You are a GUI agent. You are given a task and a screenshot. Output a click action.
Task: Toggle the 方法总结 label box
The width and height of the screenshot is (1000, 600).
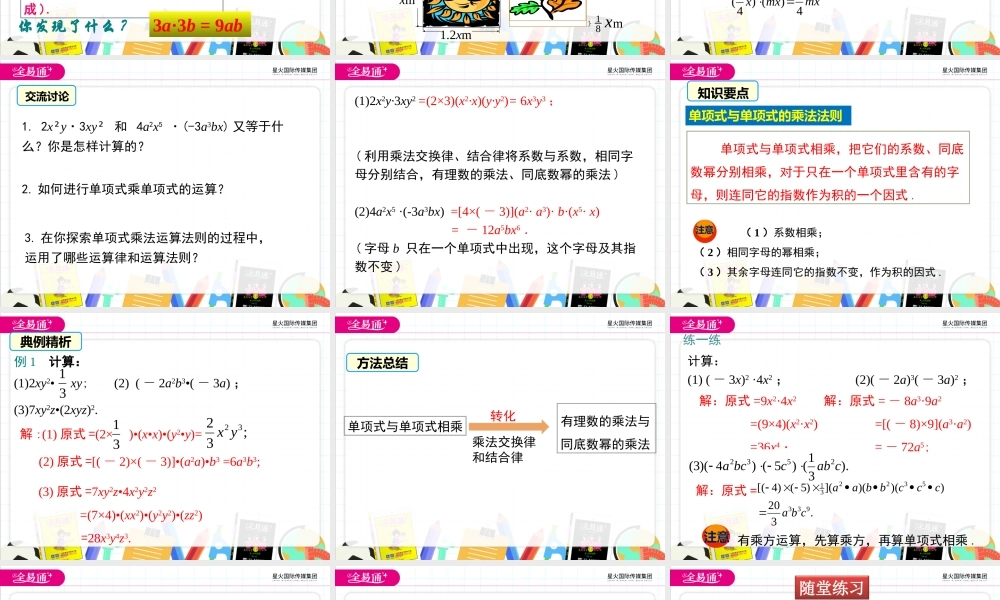381,363
